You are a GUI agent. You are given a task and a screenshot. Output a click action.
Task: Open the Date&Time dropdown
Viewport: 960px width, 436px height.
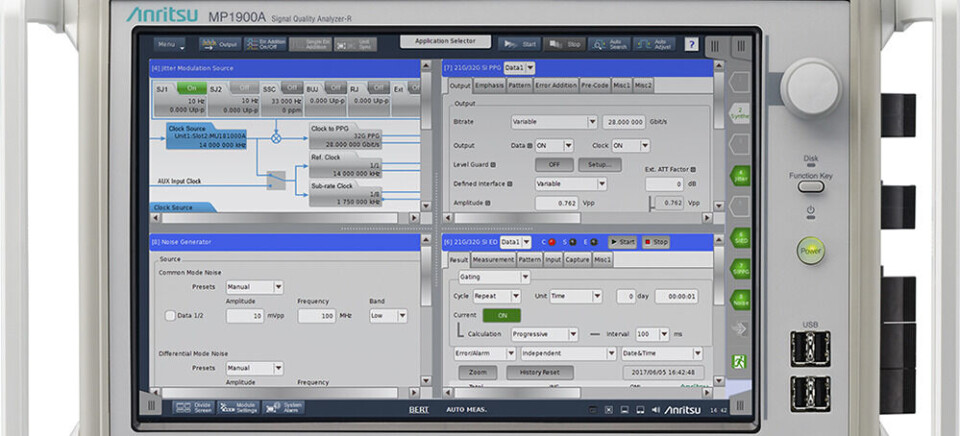tap(662, 354)
